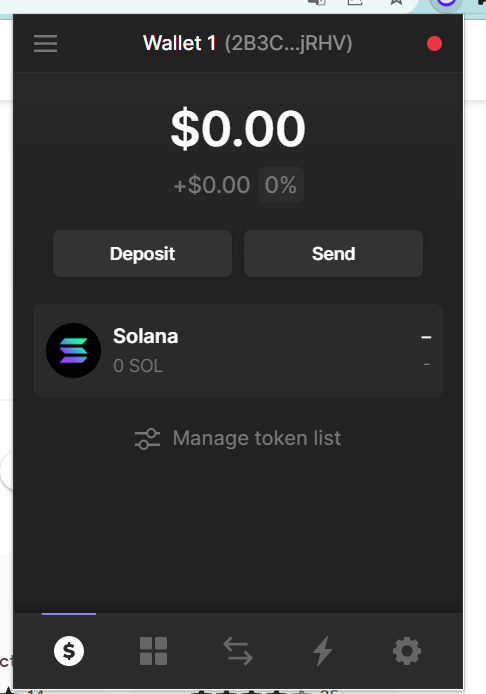Open the Swap arrows tab

point(238,651)
